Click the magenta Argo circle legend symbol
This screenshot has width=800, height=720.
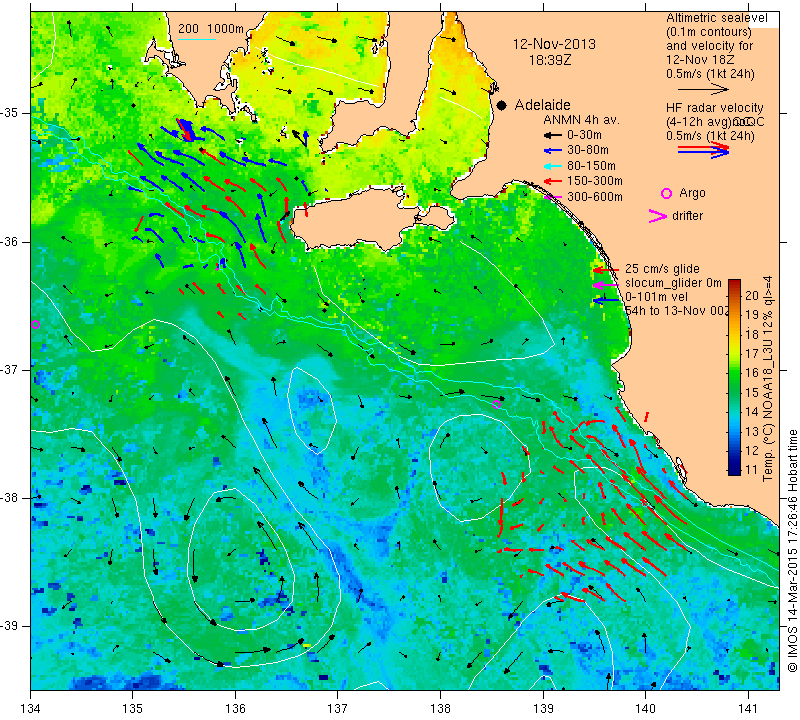coord(666,193)
